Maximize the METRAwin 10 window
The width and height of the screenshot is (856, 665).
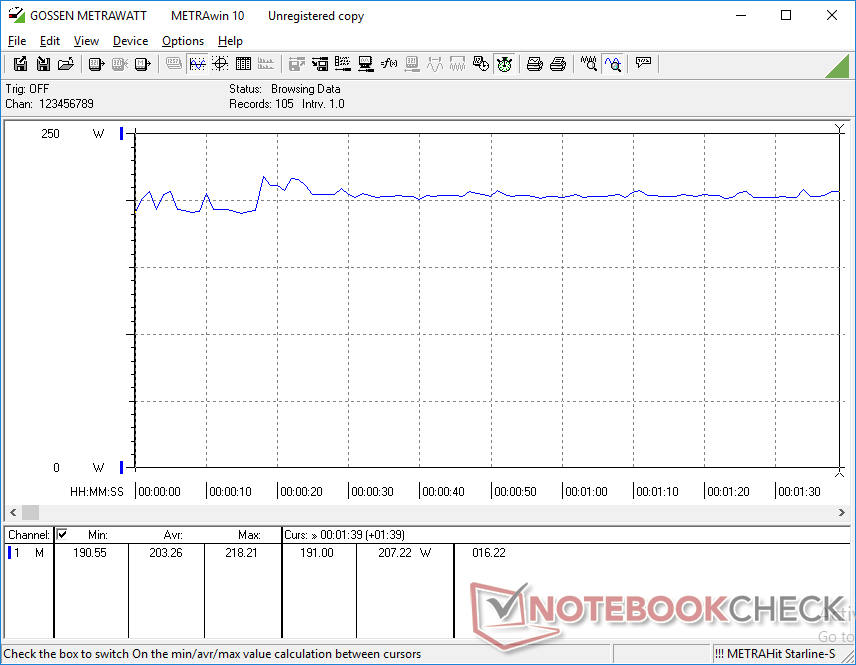click(x=786, y=15)
